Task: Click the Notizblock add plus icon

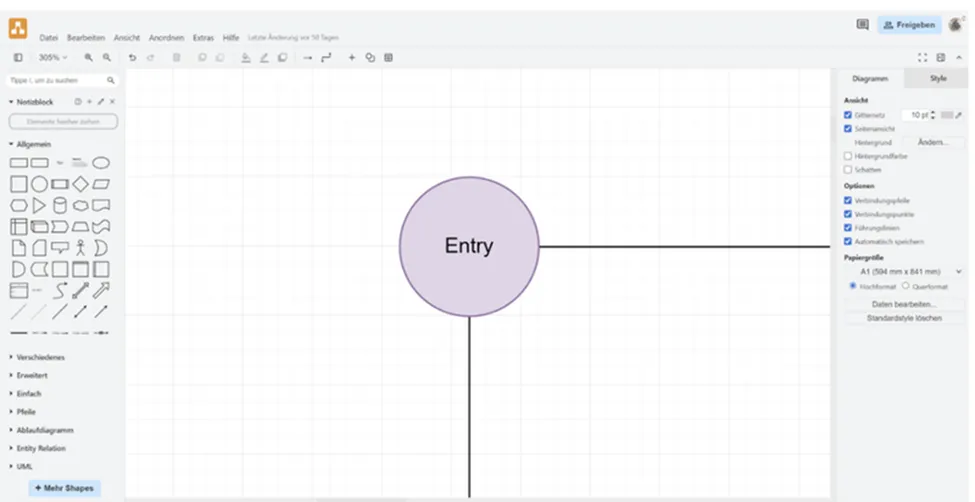Action: tap(90, 101)
